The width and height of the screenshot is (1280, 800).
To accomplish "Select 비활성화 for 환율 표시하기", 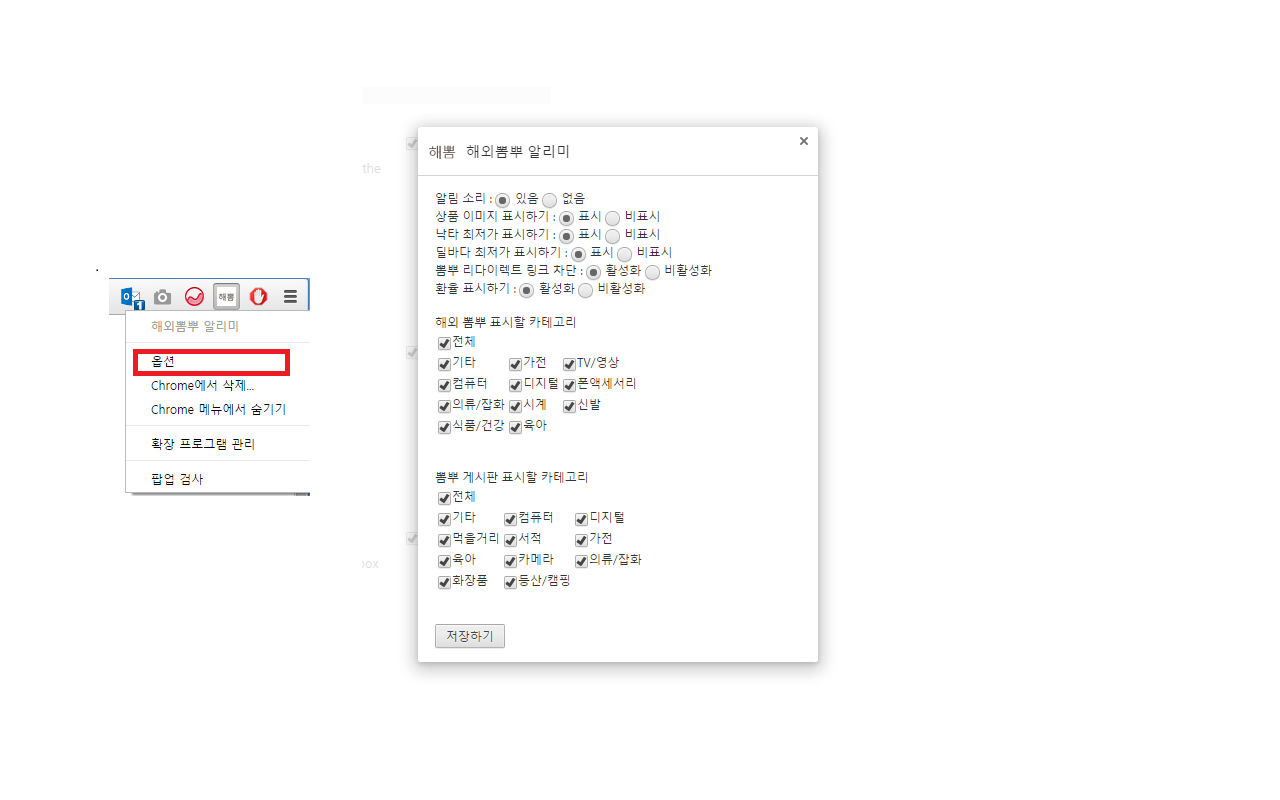I will (x=585, y=290).
